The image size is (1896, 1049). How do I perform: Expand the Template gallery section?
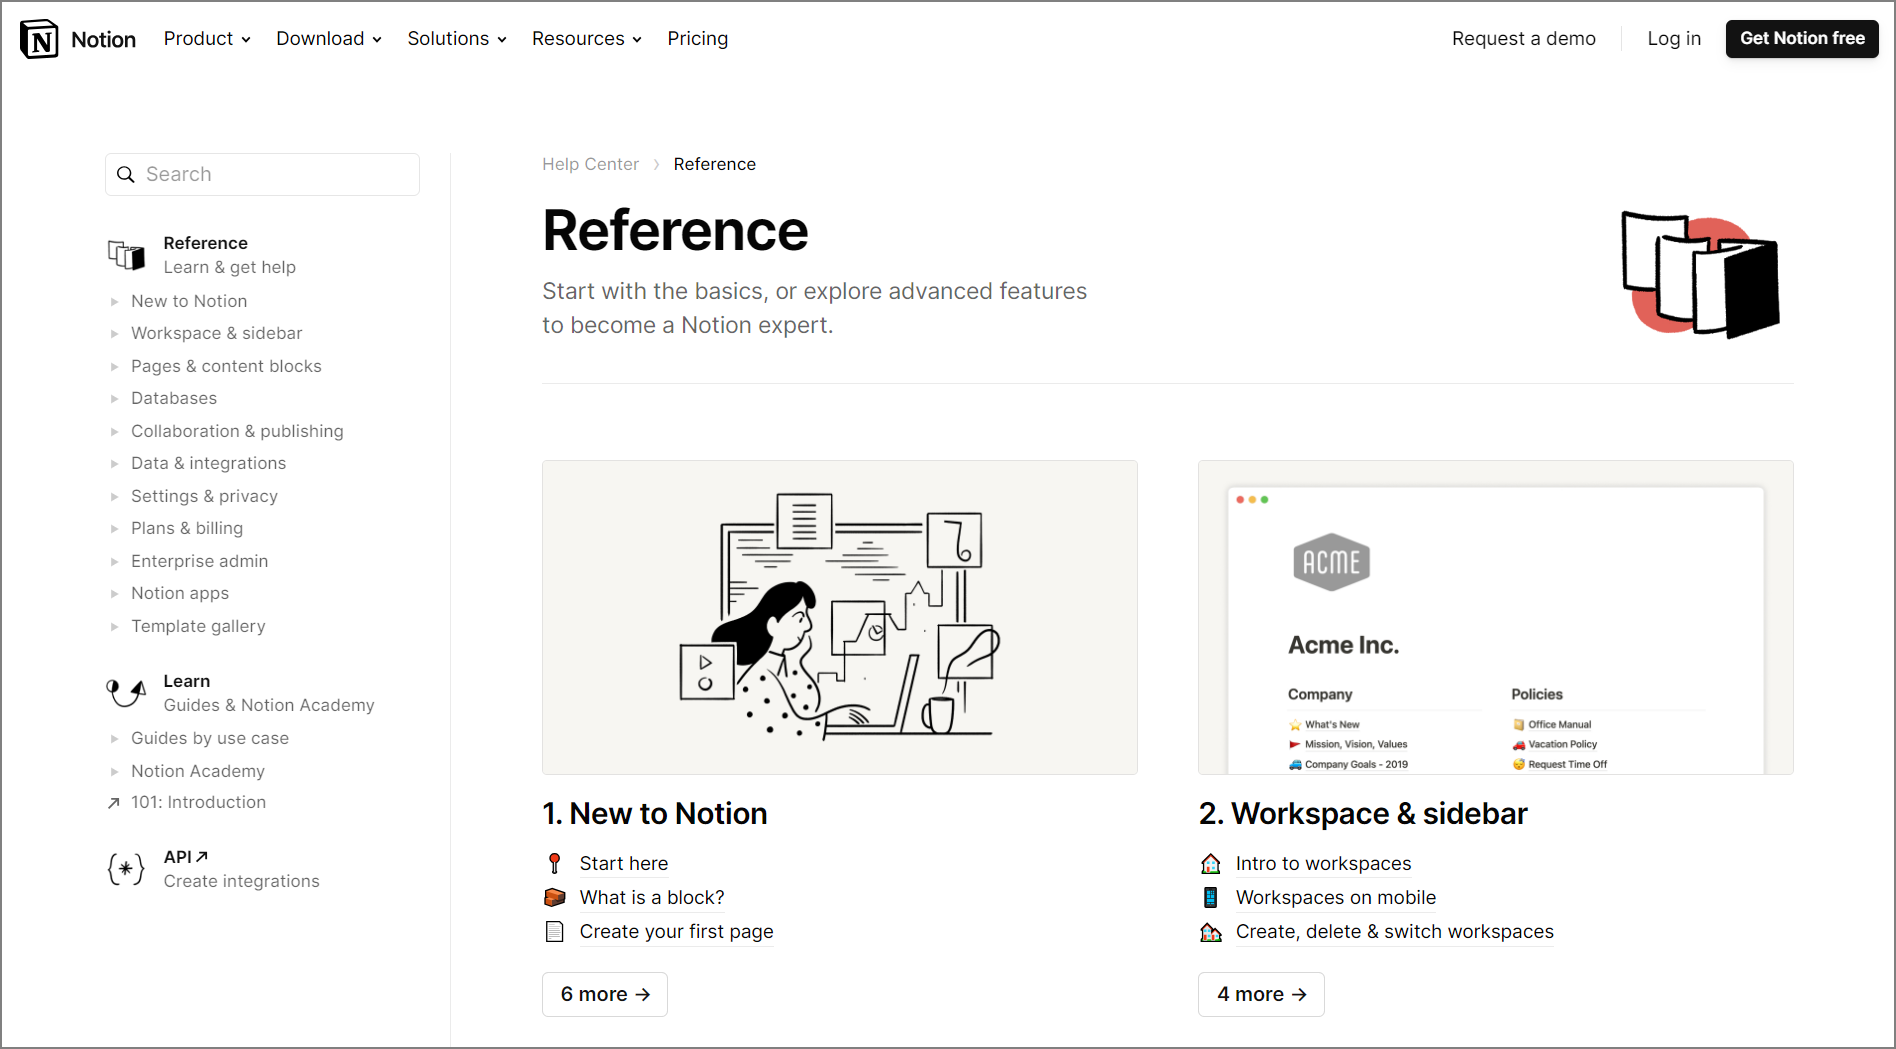click(115, 626)
